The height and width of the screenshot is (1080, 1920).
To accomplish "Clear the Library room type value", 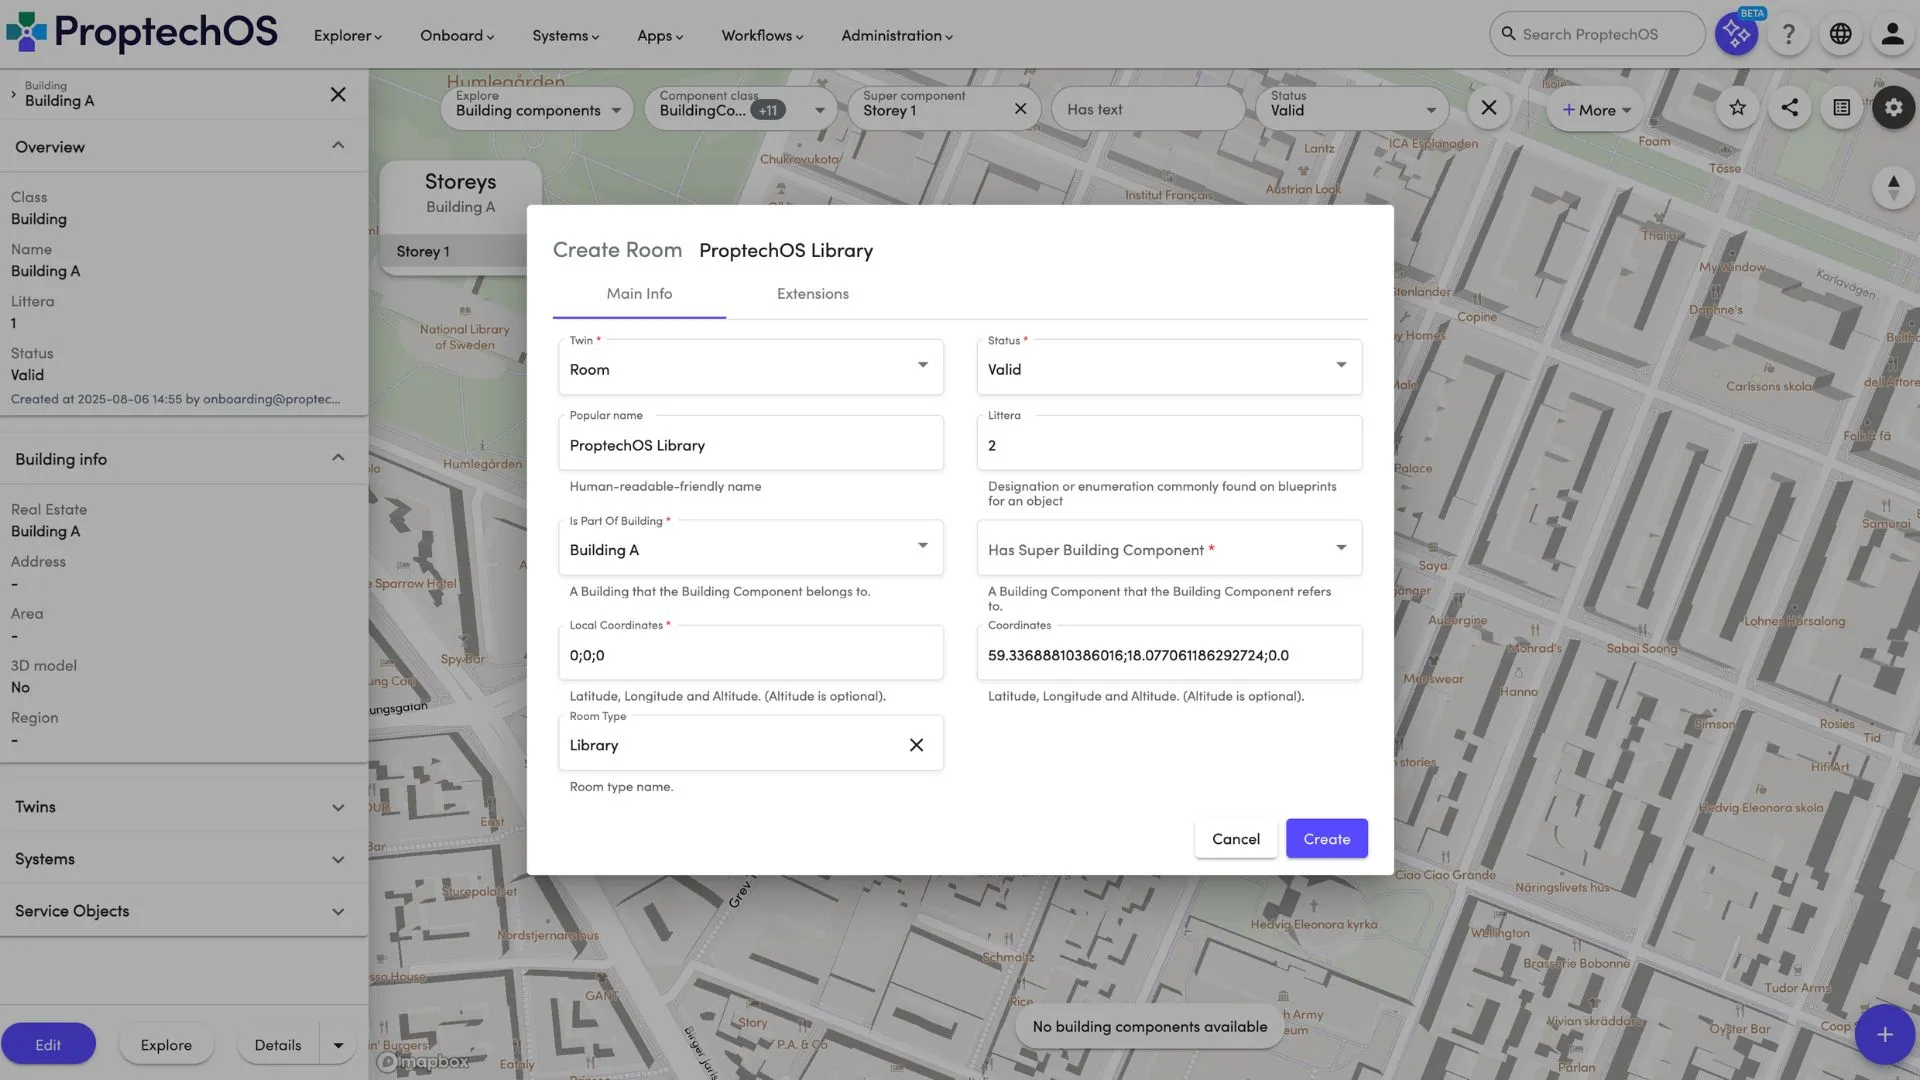I will coord(916,745).
